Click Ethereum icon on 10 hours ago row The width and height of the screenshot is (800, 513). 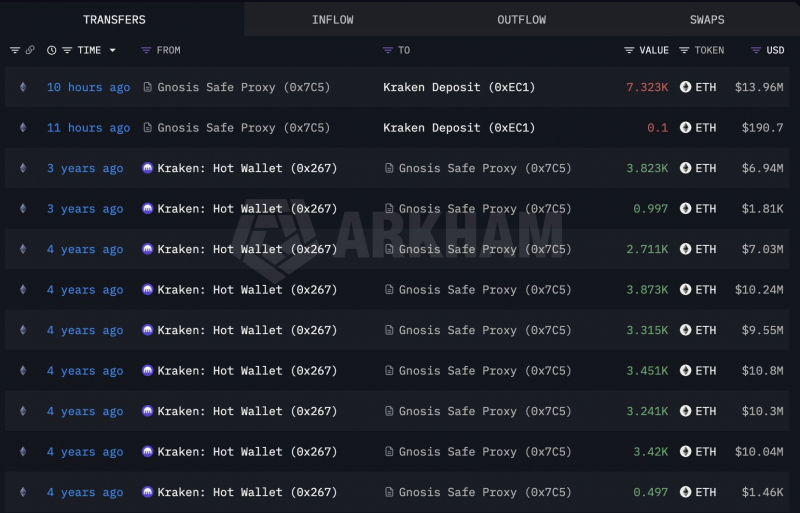23,87
